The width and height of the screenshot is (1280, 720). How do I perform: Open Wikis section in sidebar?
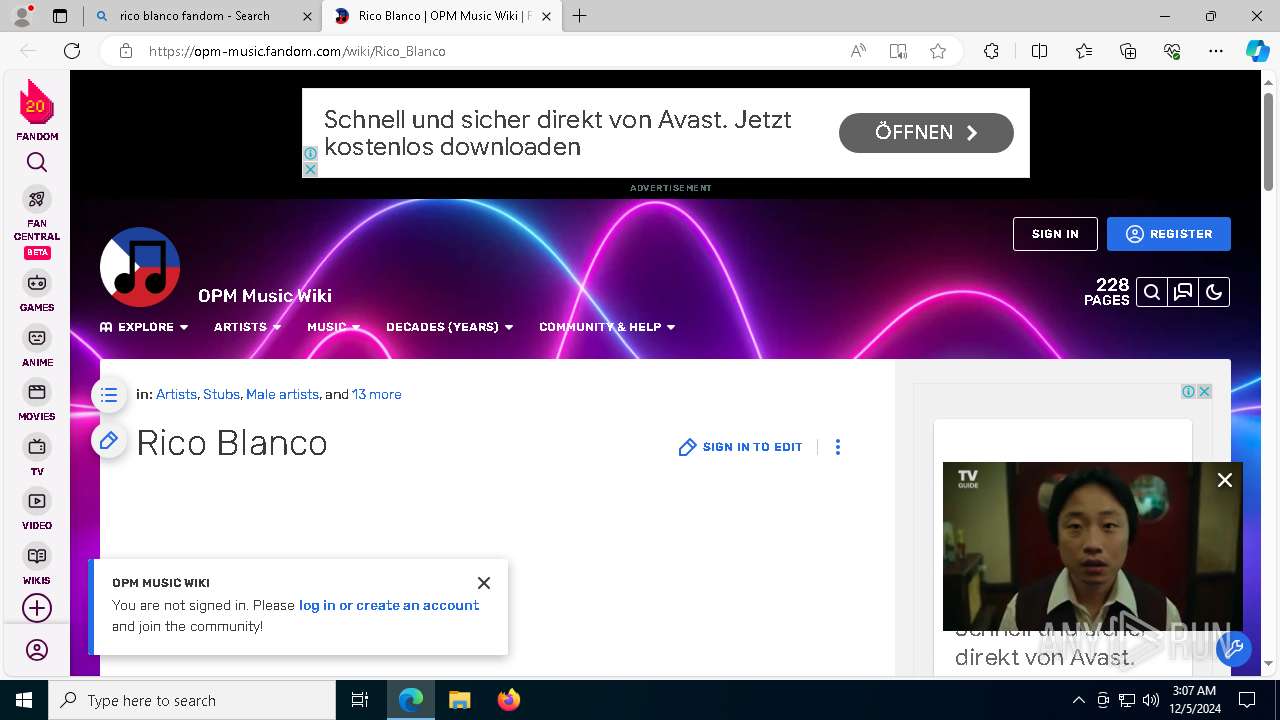click(37, 564)
